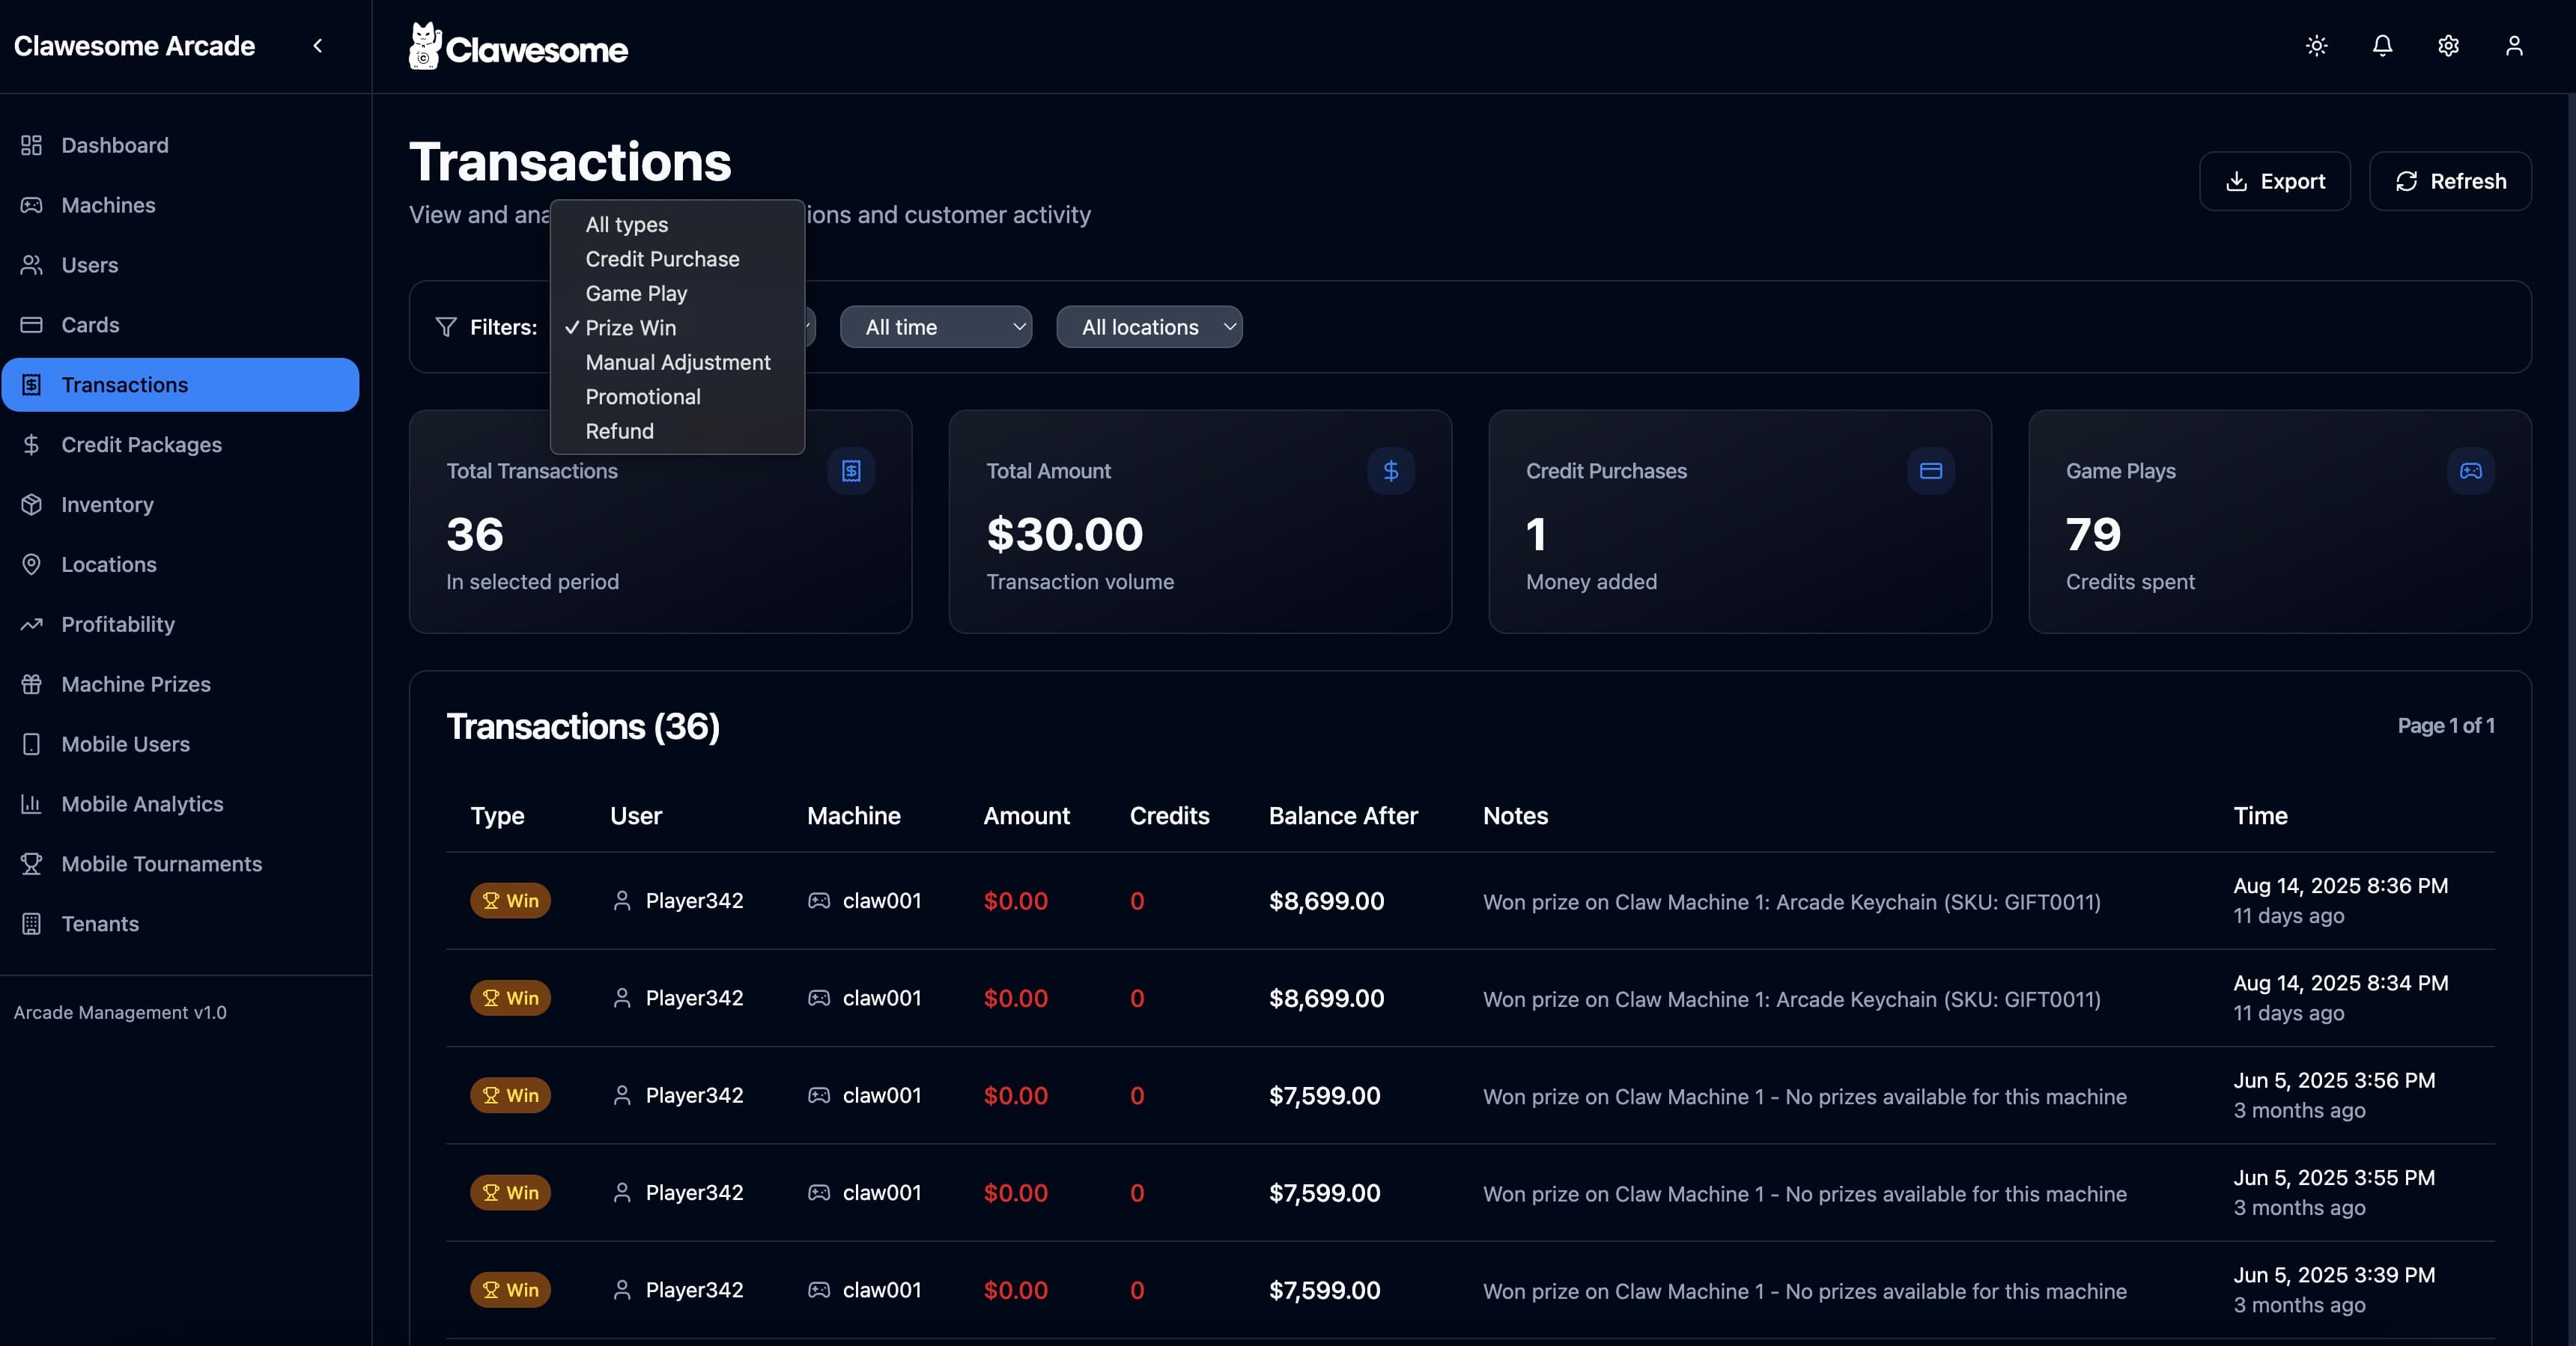Viewport: 2576px width, 1346px height.
Task: Navigate to Cards
Action: [180, 325]
